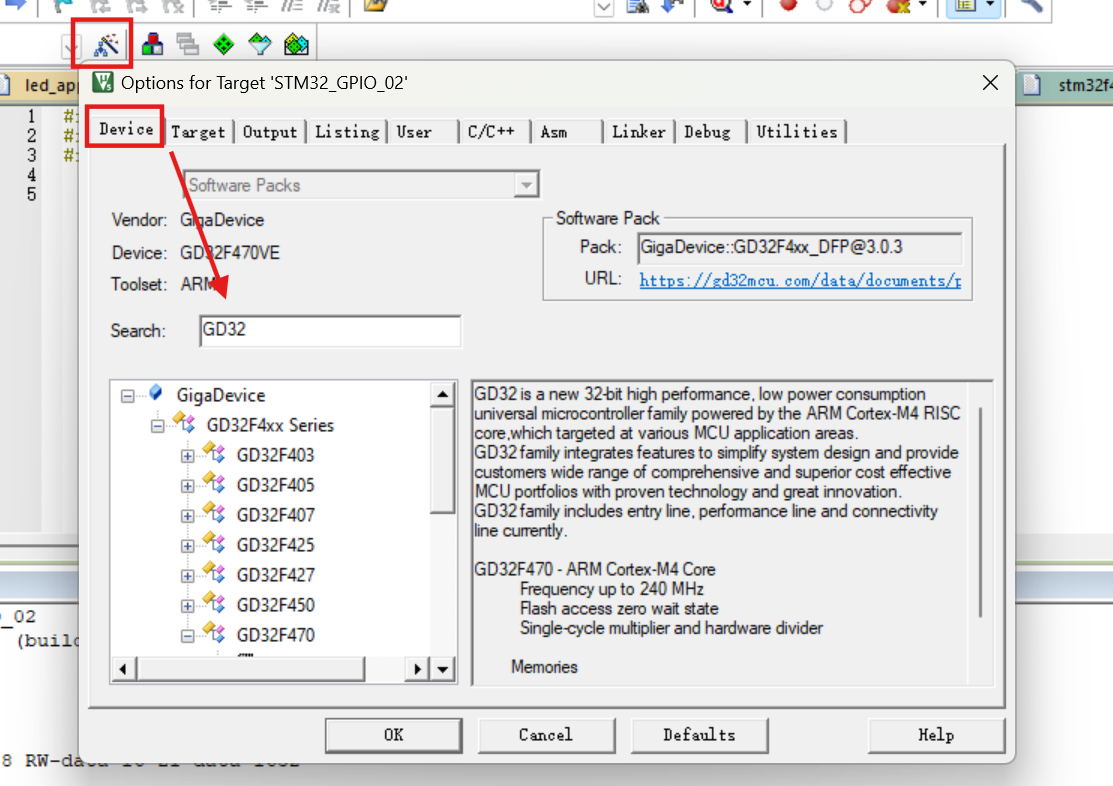Click the Help button

(x=936, y=735)
